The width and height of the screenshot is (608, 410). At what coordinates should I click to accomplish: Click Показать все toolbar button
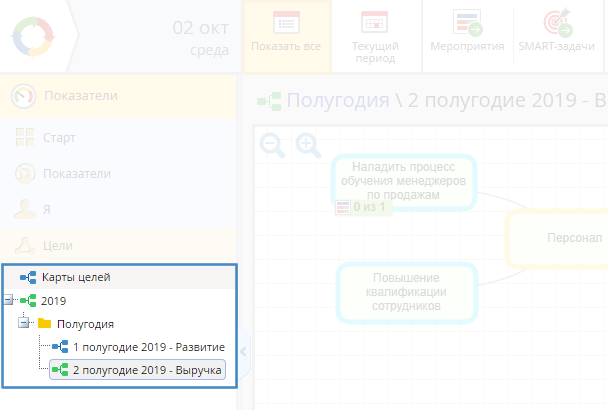286,36
